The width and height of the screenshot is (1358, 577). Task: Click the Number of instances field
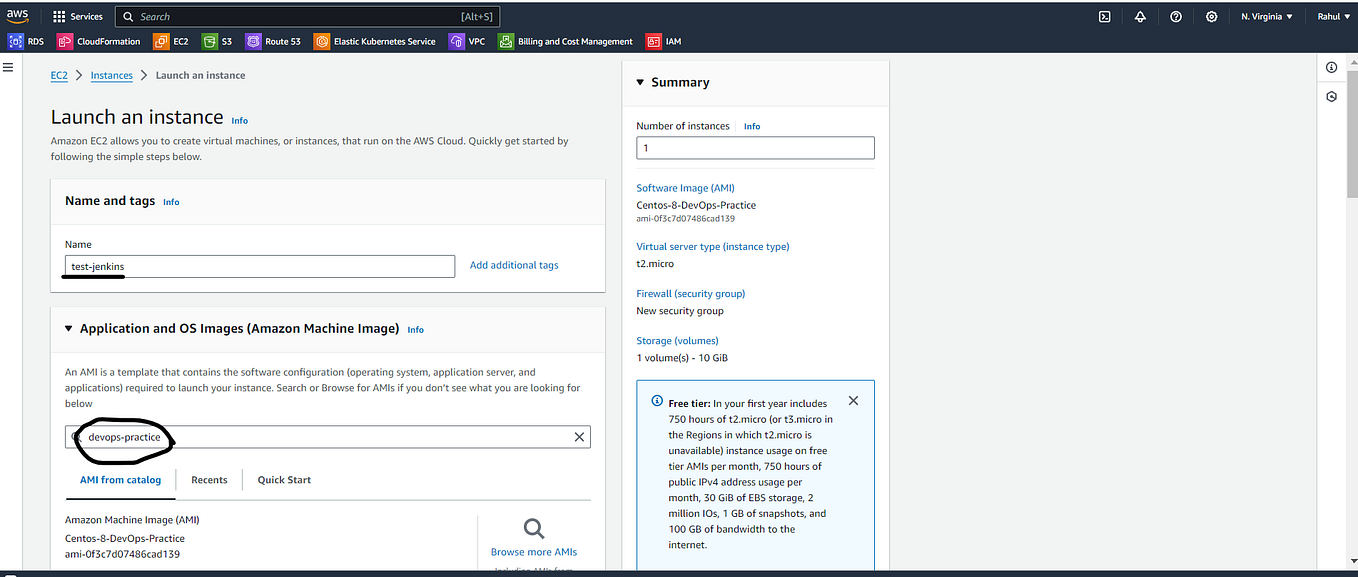(x=755, y=147)
